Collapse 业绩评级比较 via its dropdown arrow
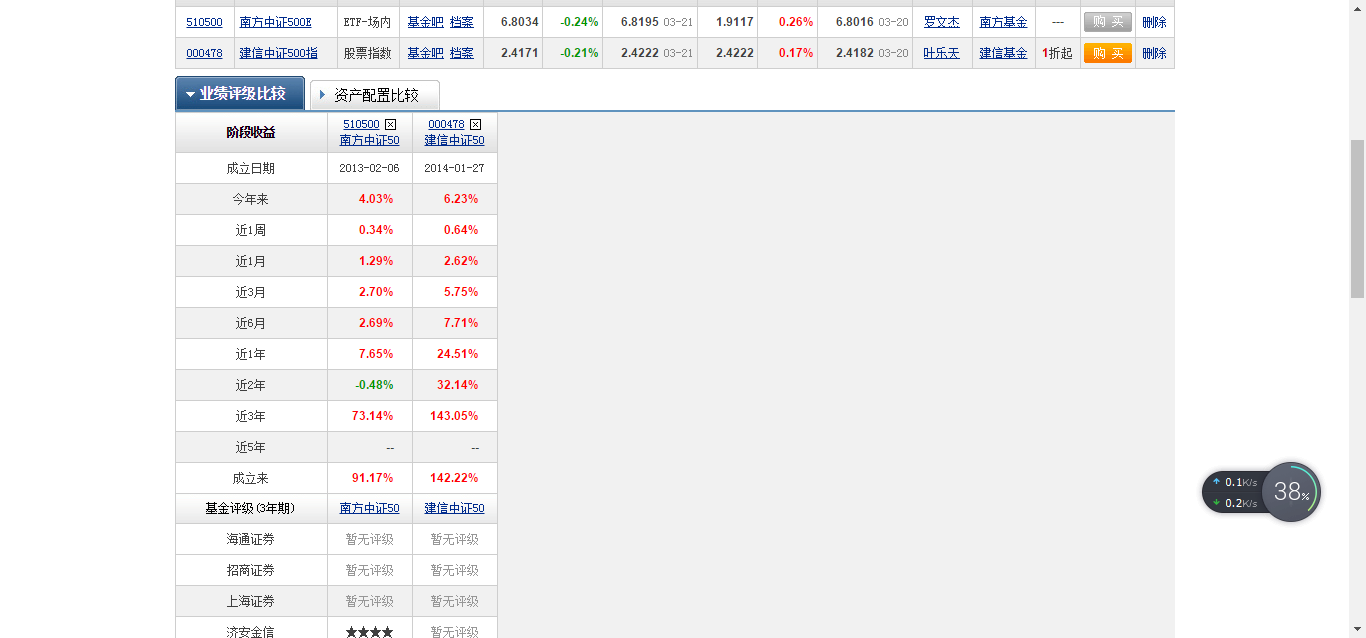This screenshot has height=638, width=1366. [189, 93]
